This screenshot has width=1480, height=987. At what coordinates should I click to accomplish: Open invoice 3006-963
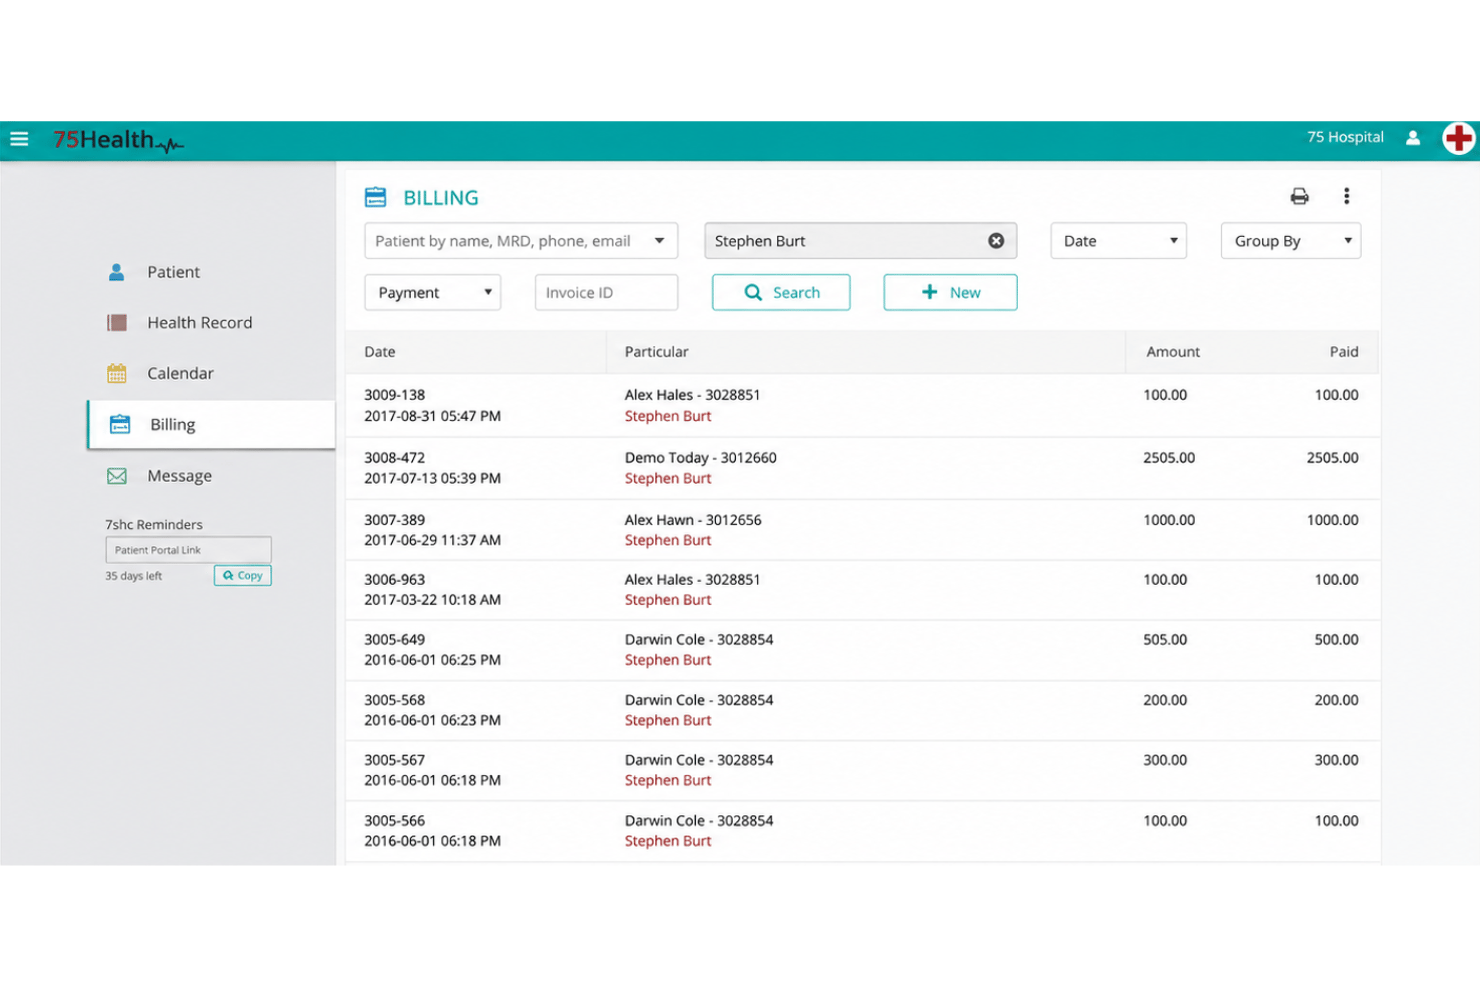(394, 580)
